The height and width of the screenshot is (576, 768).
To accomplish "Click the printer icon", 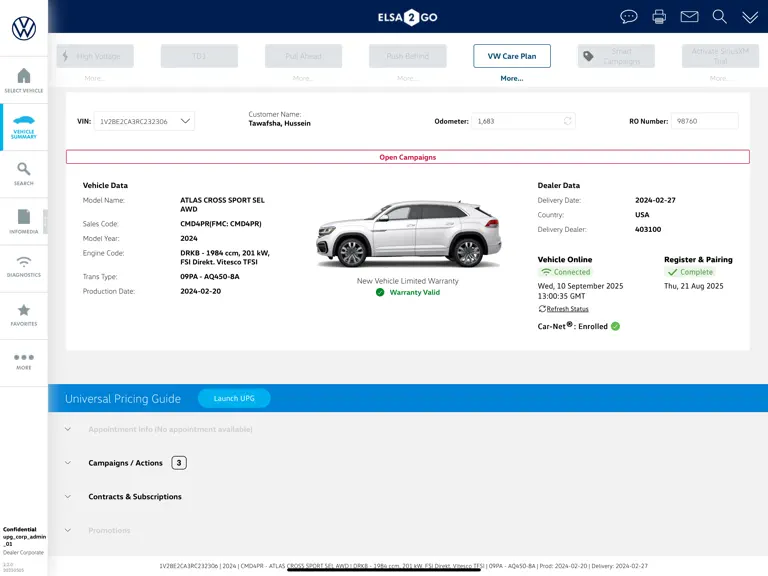I will (659, 17).
